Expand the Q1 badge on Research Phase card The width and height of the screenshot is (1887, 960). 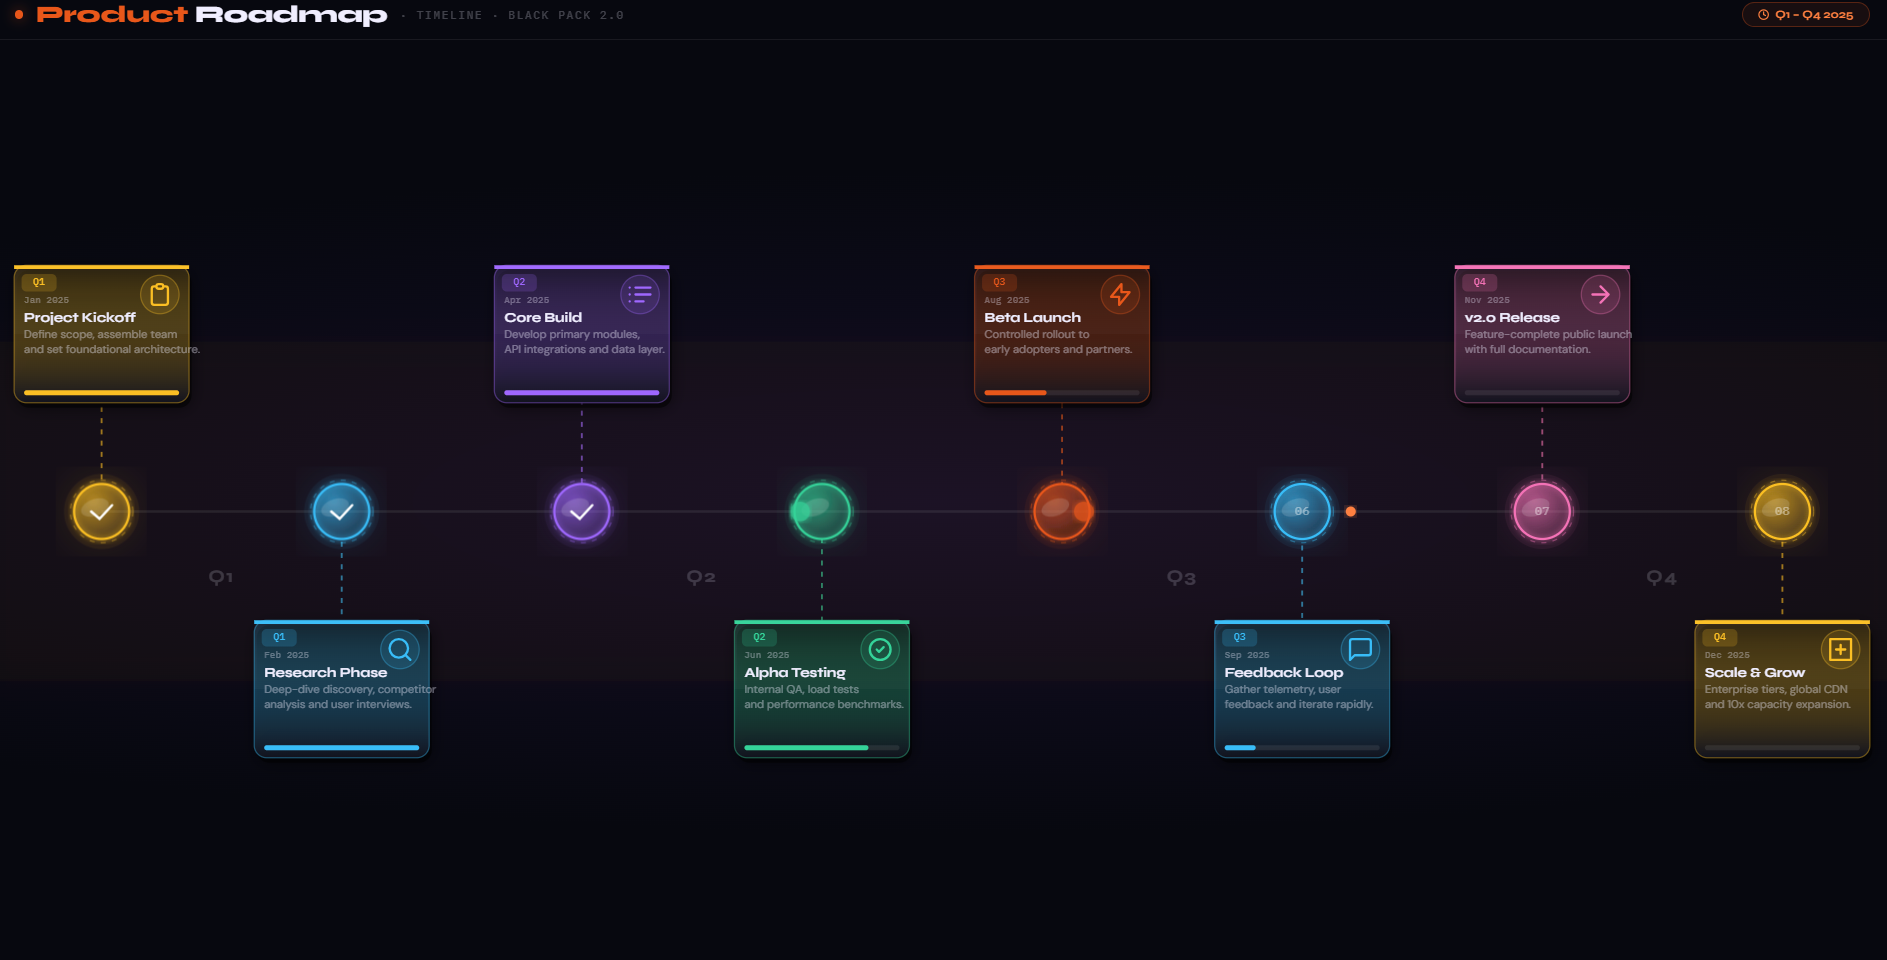point(279,636)
